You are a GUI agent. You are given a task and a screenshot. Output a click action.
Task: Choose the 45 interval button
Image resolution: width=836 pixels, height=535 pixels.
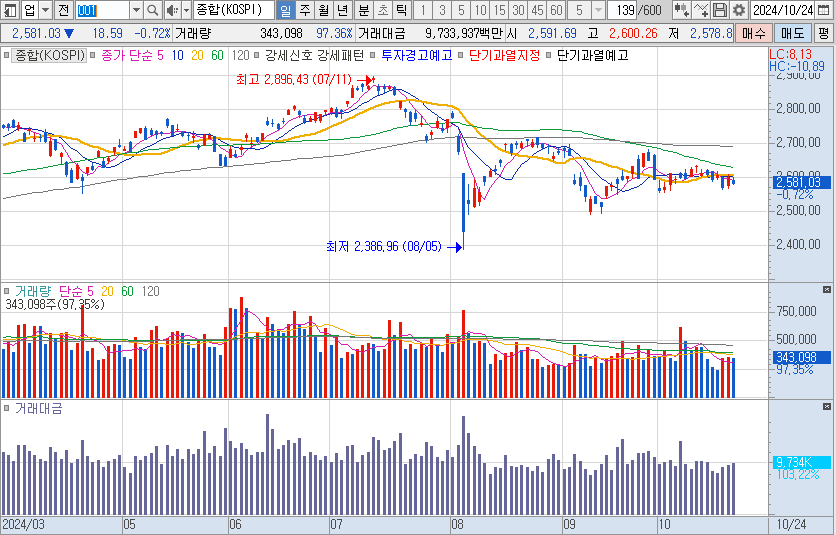[537, 10]
